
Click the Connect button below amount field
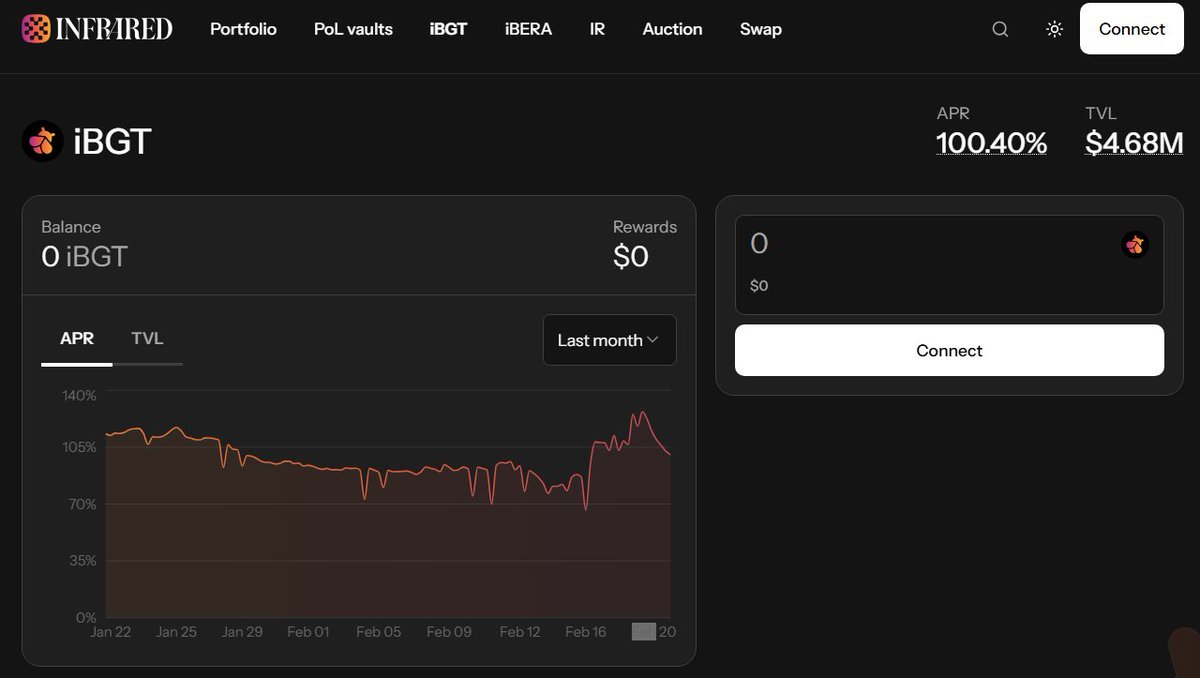(x=949, y=350)
